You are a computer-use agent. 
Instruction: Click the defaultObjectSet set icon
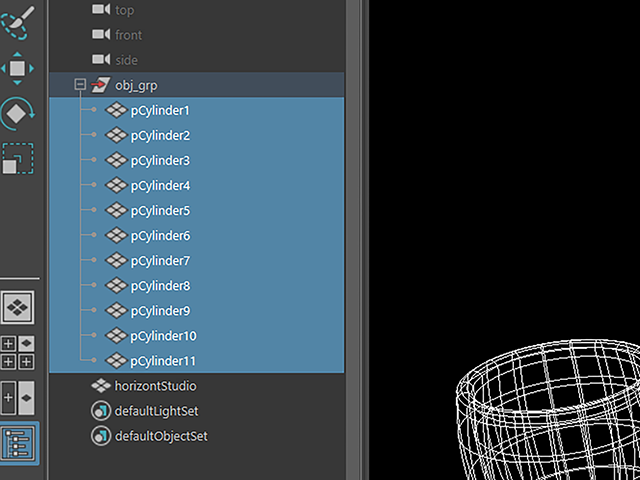pyautogui.click(x=101, y=436)
